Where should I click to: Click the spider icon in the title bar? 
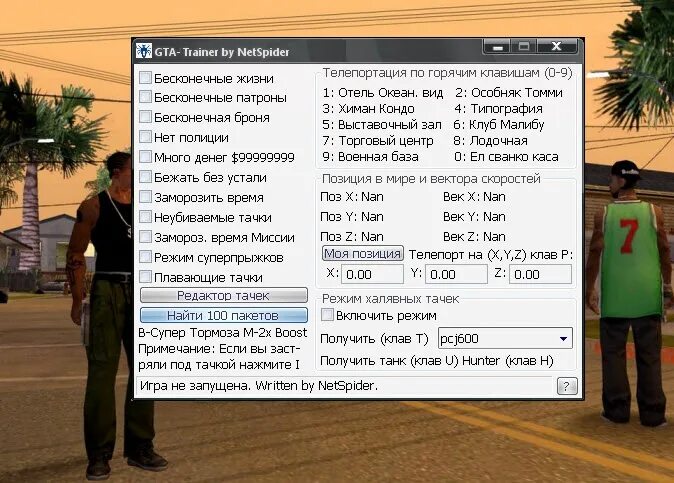click(x=144, y=51)
